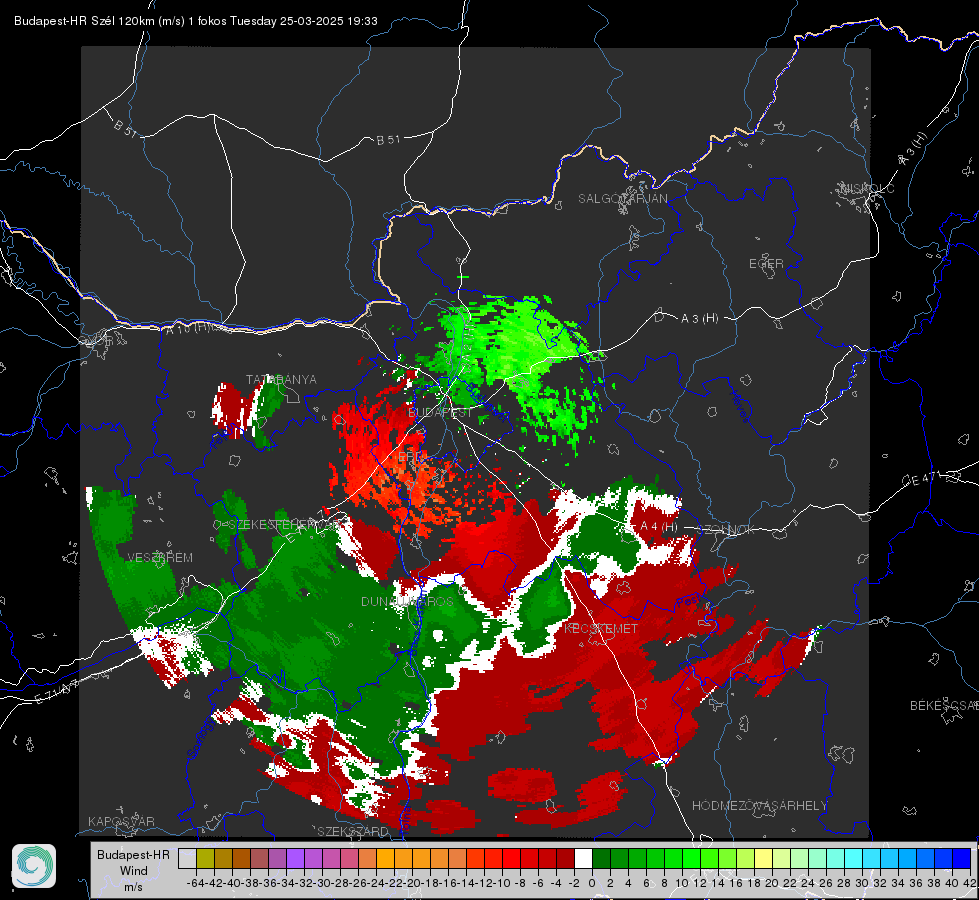Image resolution: width=979 pixels, height=900 pixels.
Task: Click the -64 value on the legend
Action: tap(196, 883)
